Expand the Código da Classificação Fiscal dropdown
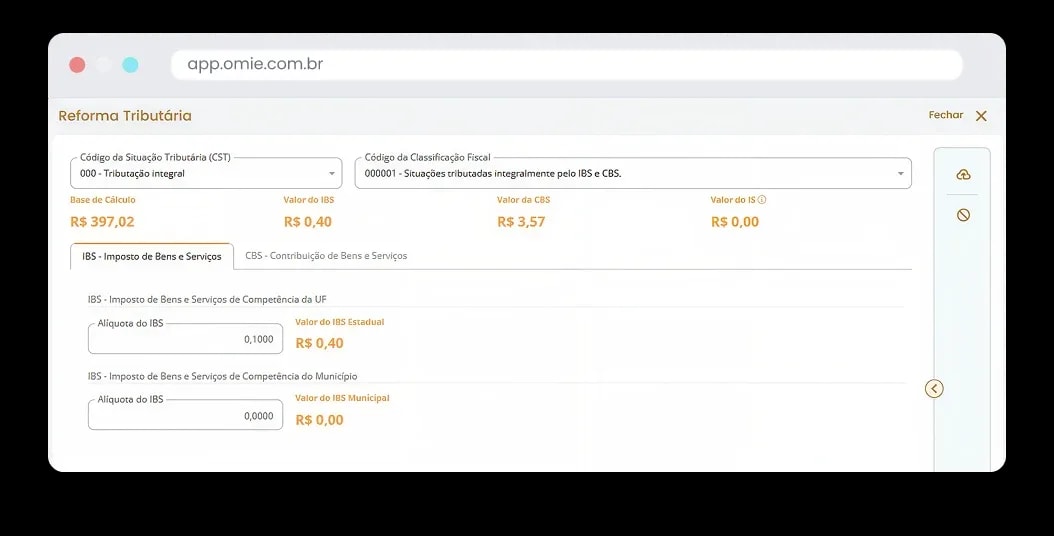Image resolution: width=1054 pixels, height=536 pixels. (x=633, y=173)
